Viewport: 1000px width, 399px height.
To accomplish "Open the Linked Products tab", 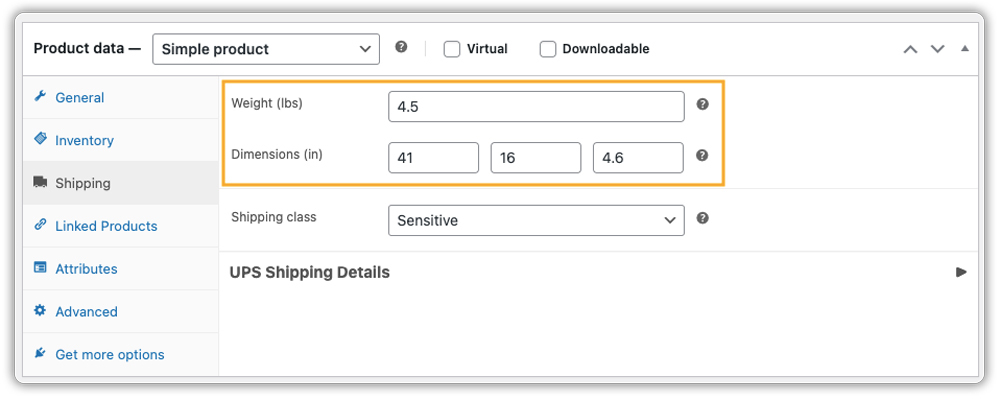I will point(121,226).
